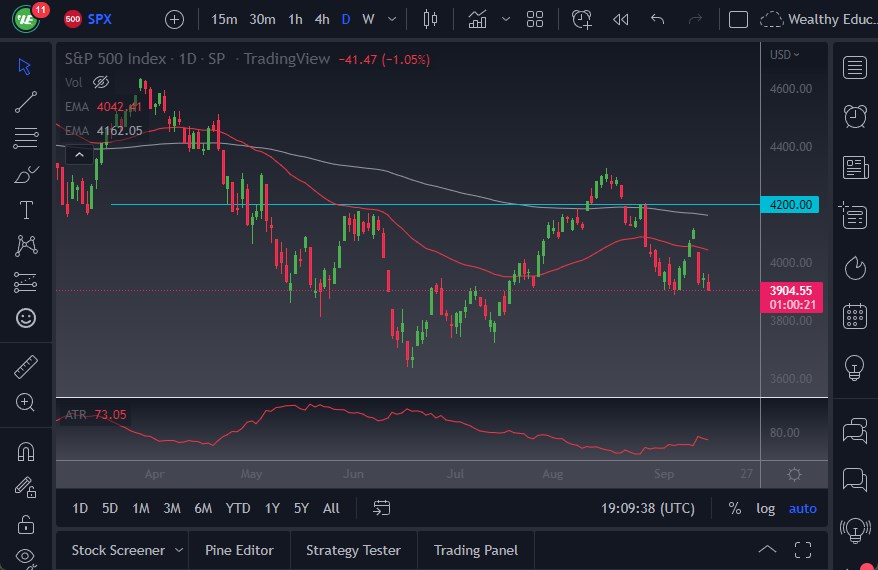Open chart settings gear icon
The image size is (878, 570).
(794, 475)
